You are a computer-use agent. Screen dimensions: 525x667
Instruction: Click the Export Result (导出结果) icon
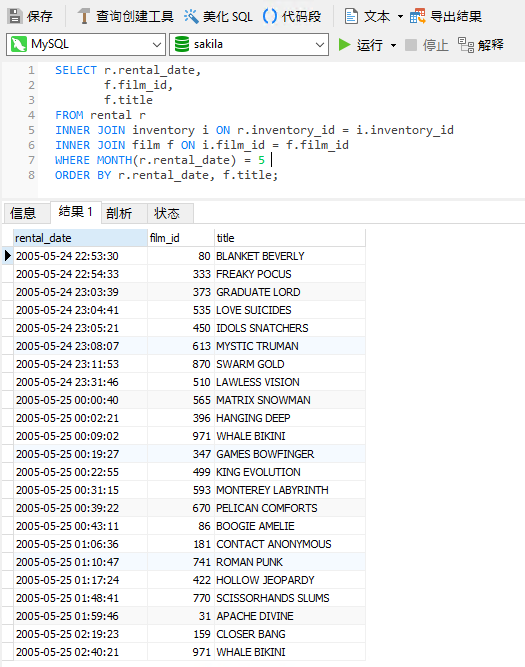click(417, 16)
